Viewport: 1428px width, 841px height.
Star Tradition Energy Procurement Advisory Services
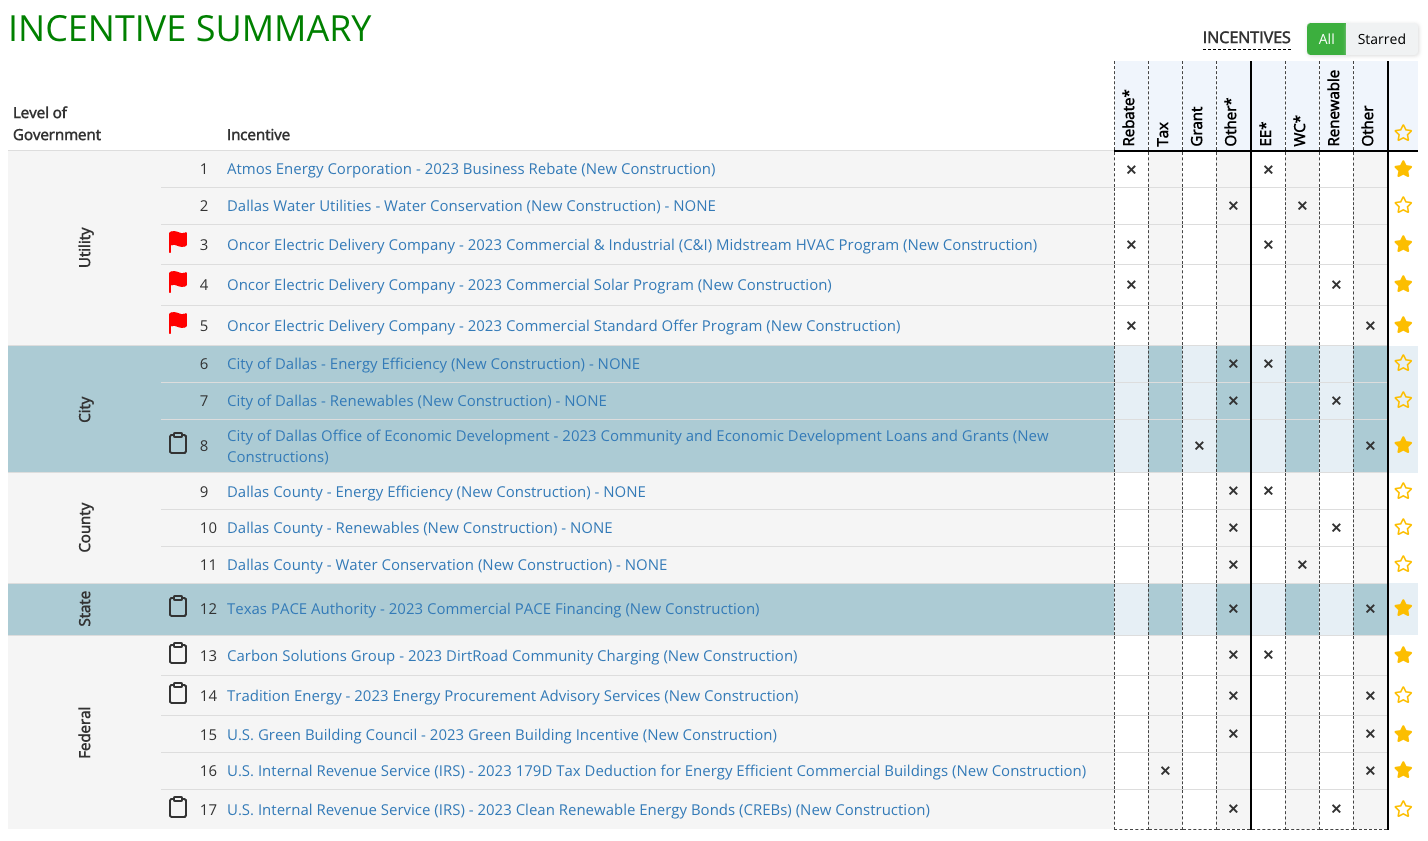tap(1403, 695)
